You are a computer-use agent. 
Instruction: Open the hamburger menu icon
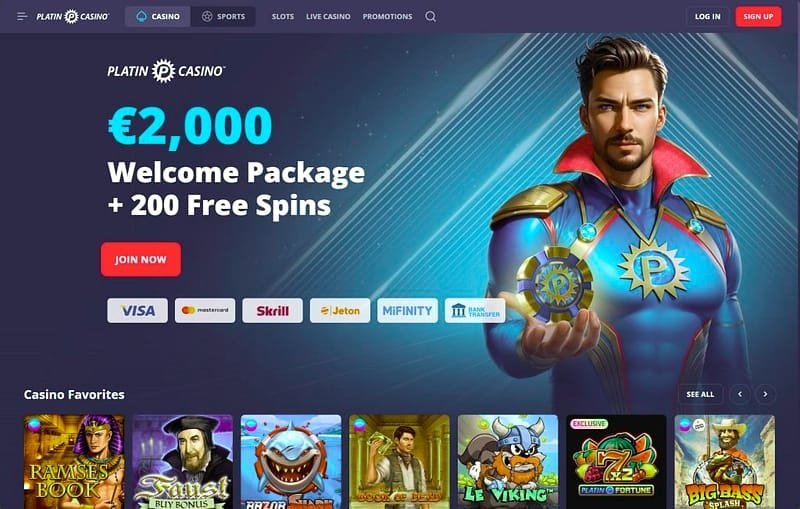pyautogui.click(x=22, y=16)
